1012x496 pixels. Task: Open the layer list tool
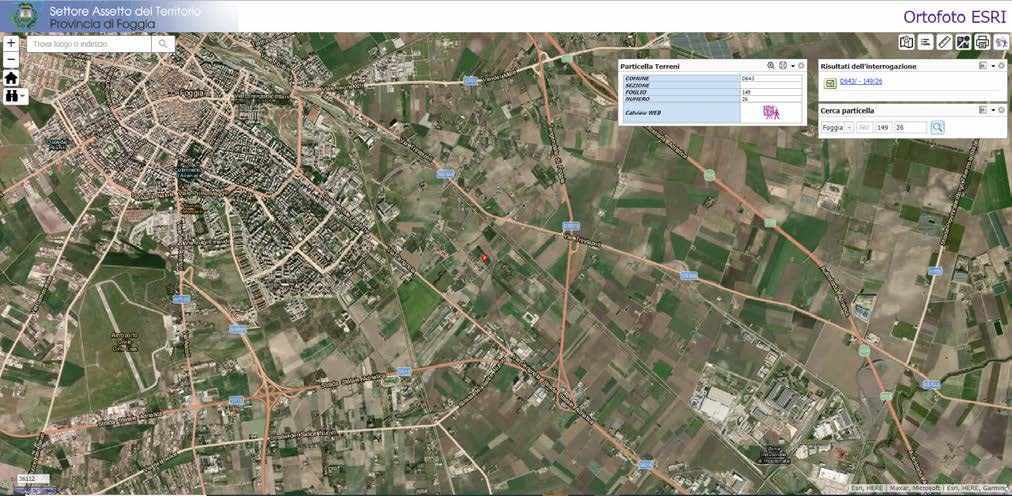tap(925, 42)
